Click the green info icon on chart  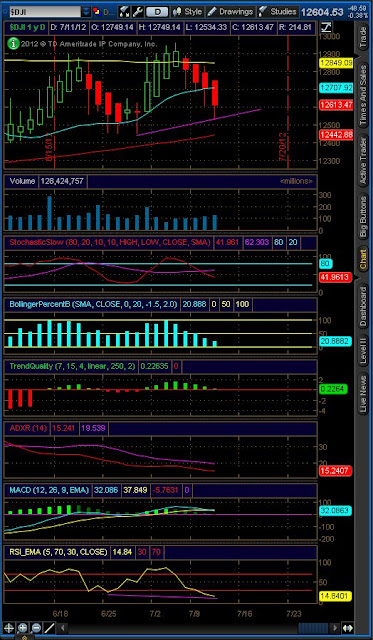pos(13,44)
